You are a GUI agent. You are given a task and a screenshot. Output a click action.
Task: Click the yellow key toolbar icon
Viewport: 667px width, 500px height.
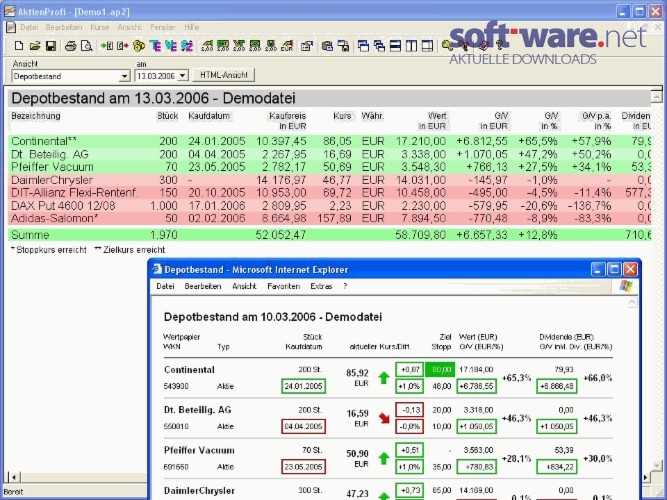(x=448, y=46)
